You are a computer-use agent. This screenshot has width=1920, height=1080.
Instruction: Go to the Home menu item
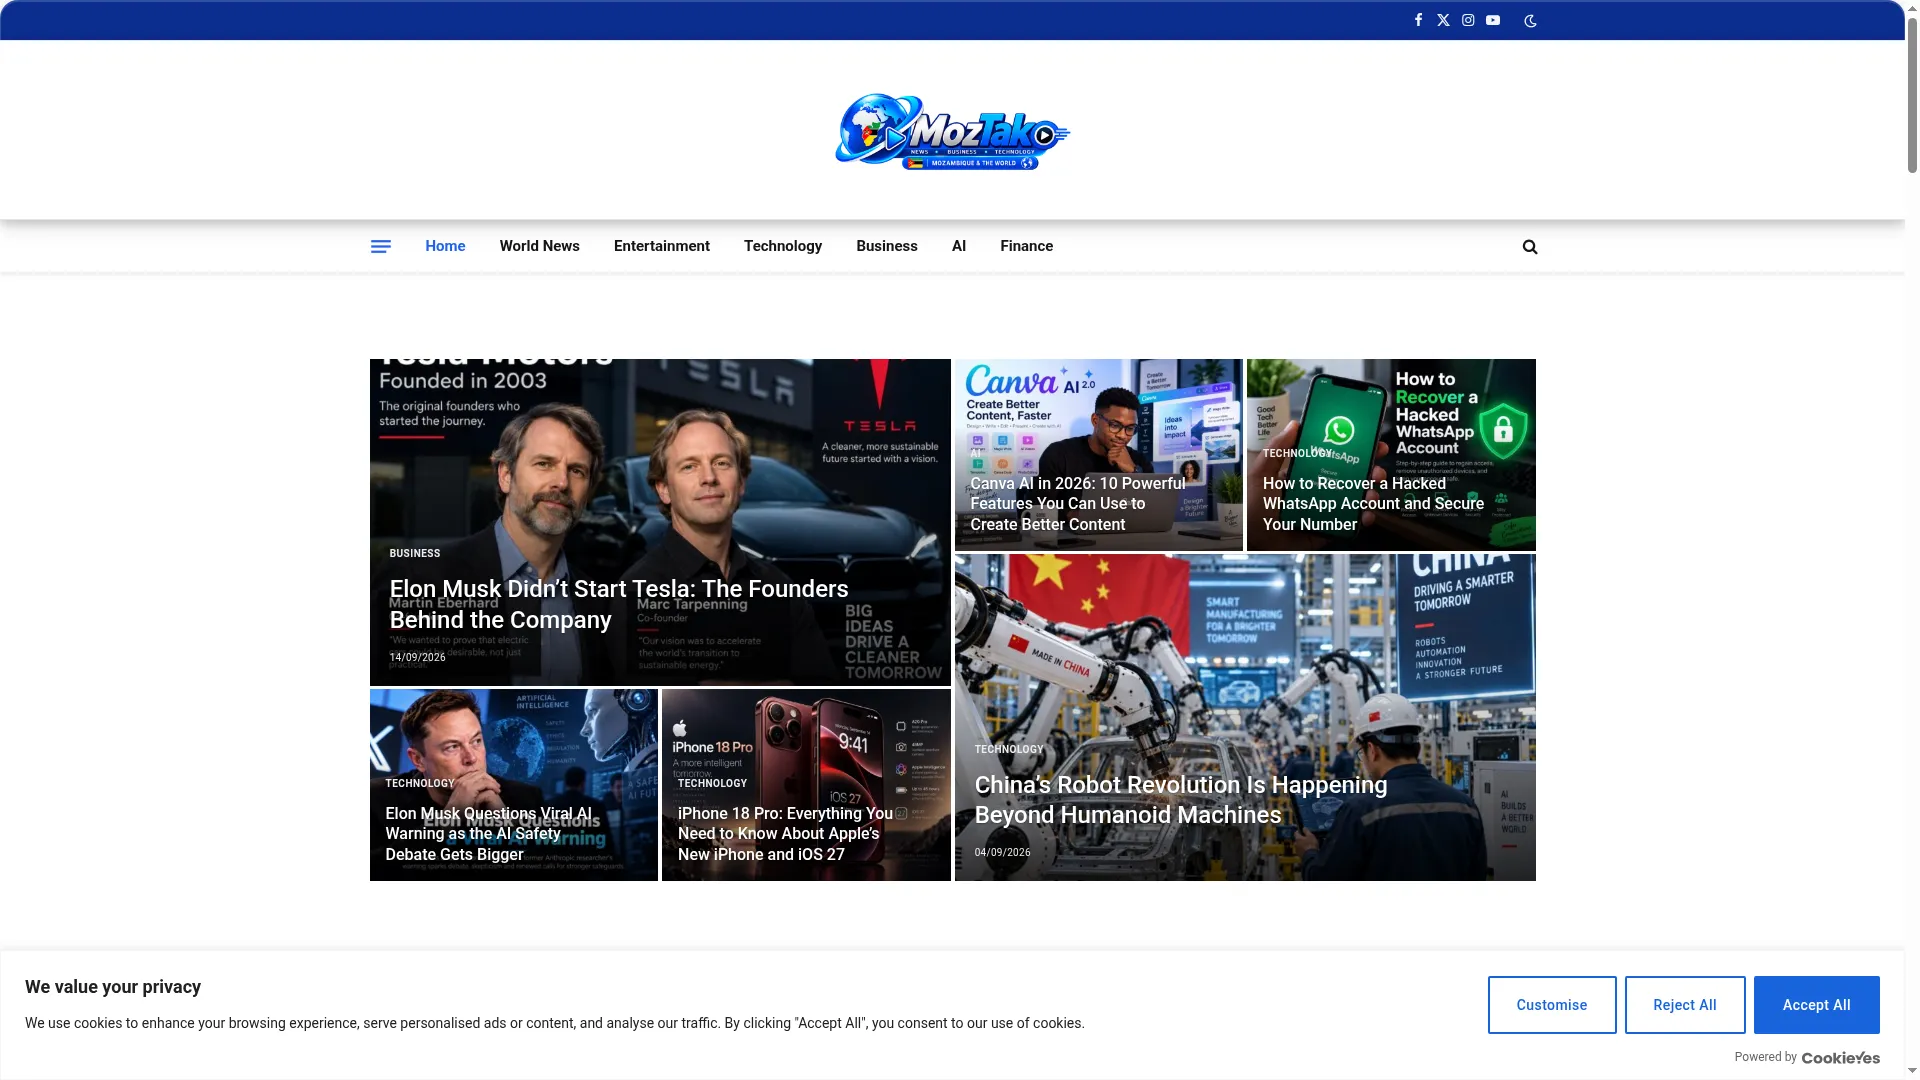pos(445,246)
